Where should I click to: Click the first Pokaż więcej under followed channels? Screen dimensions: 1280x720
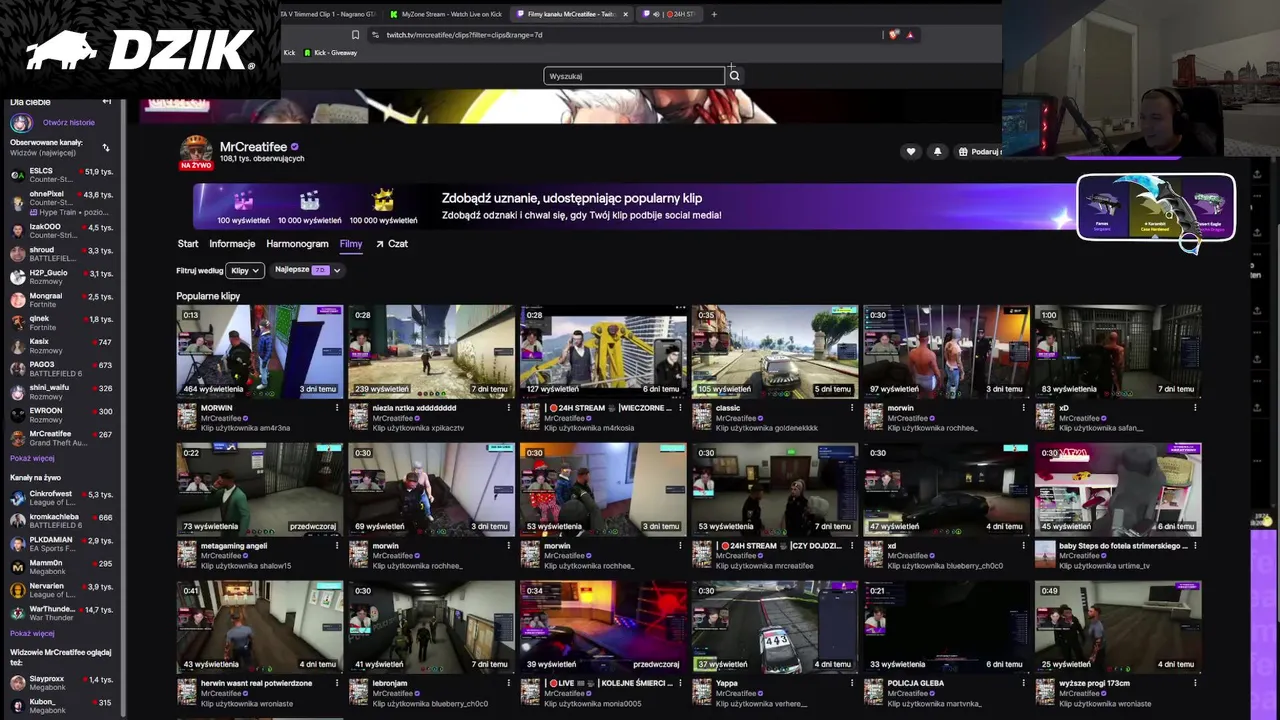(32, 459)
